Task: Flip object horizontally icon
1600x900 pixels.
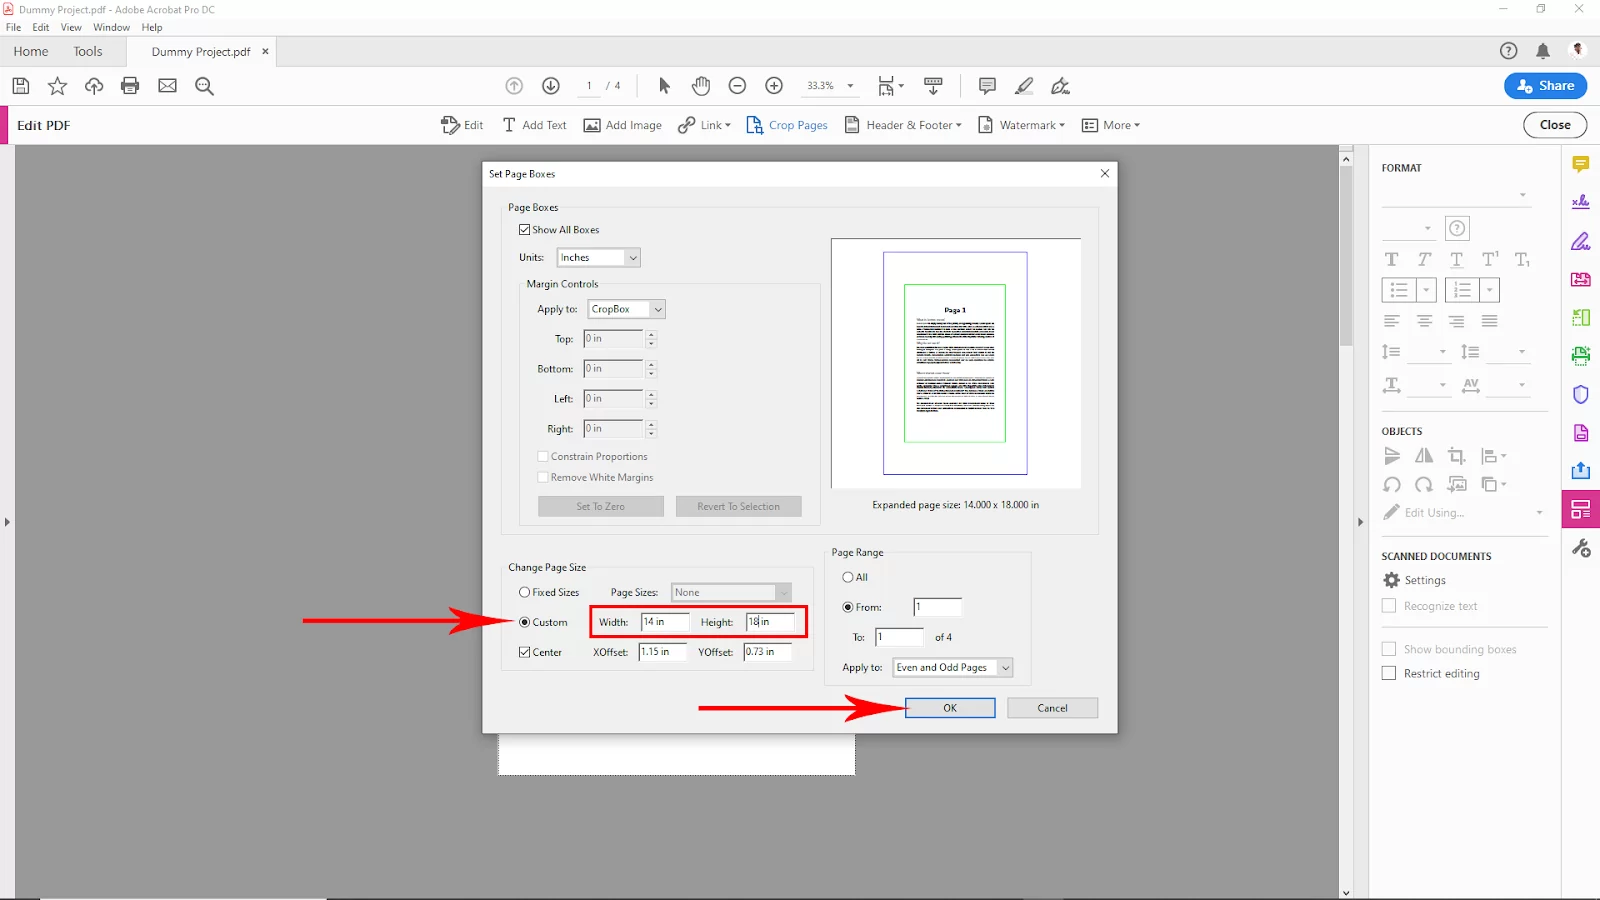Action: (1424, 456)
